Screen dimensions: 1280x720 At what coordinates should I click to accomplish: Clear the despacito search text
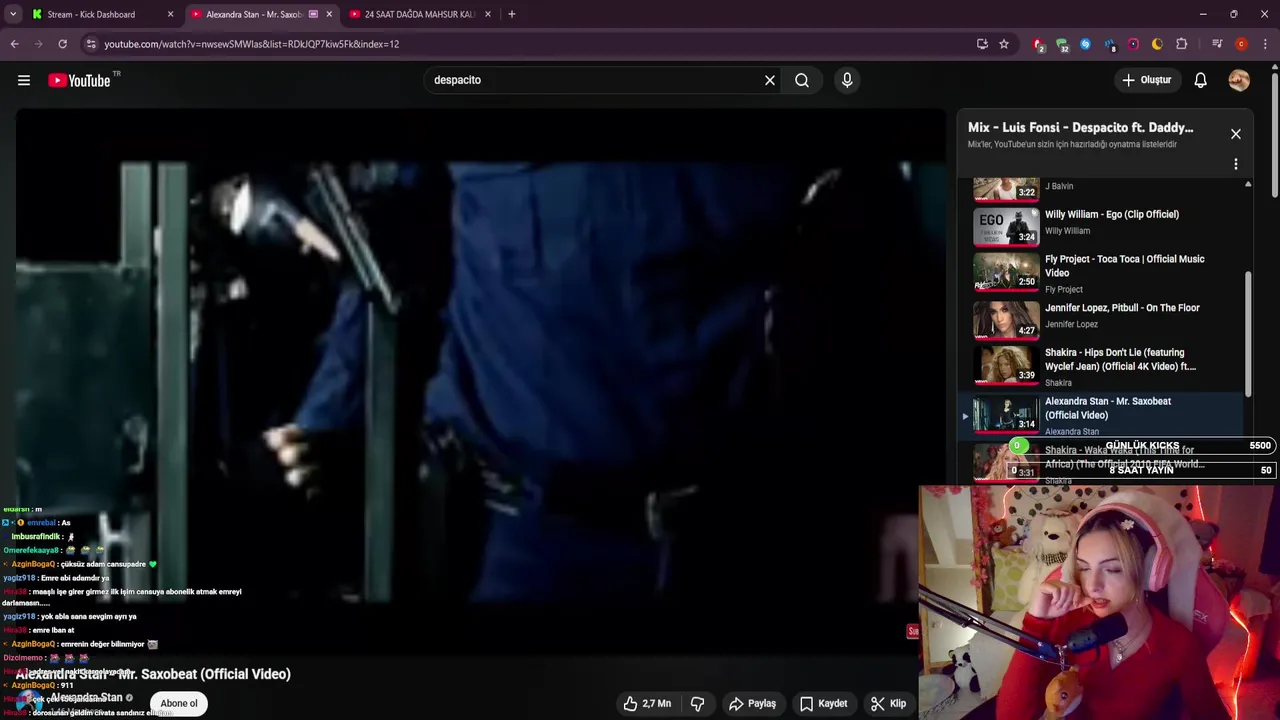[x=770, y=80]
